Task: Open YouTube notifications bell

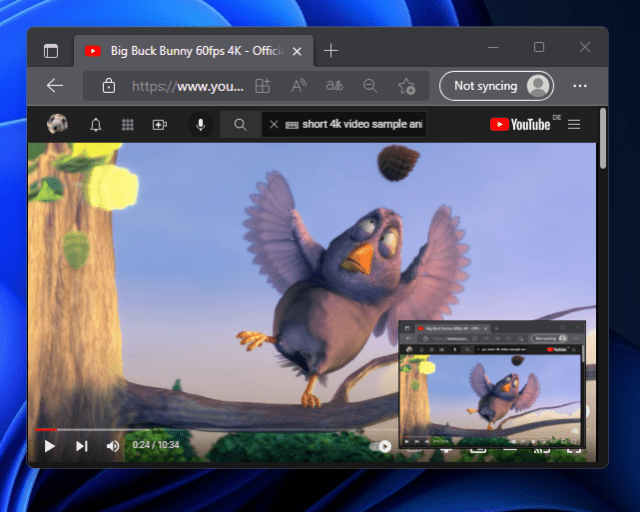Action: click(x=96, y=125)
